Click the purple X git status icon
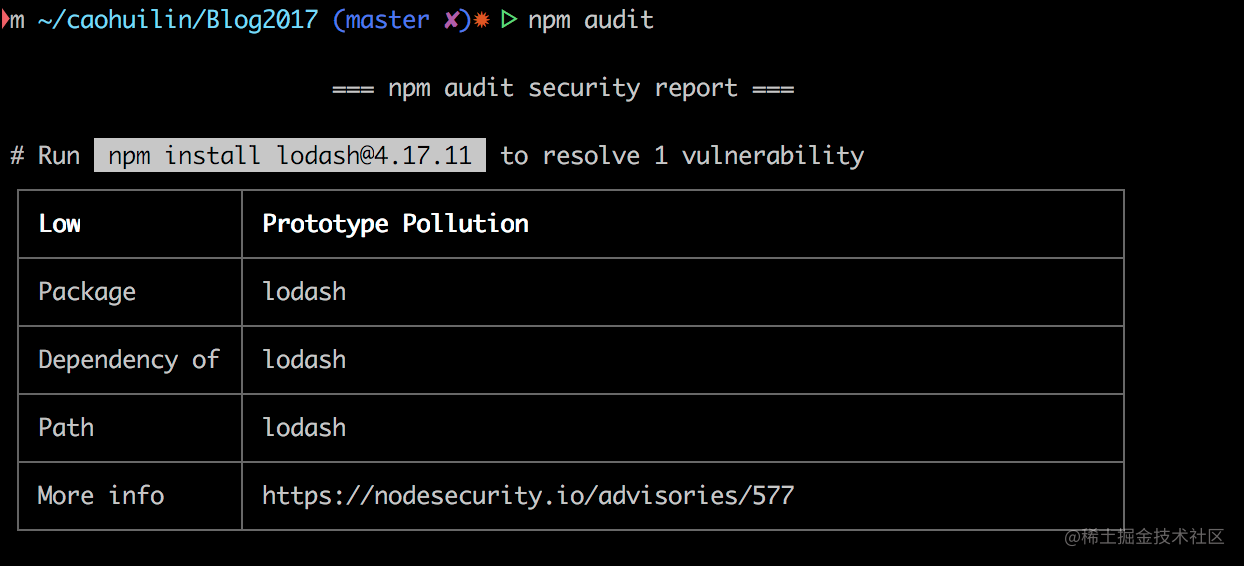1244x566 pixels. (x=452, y=20)
